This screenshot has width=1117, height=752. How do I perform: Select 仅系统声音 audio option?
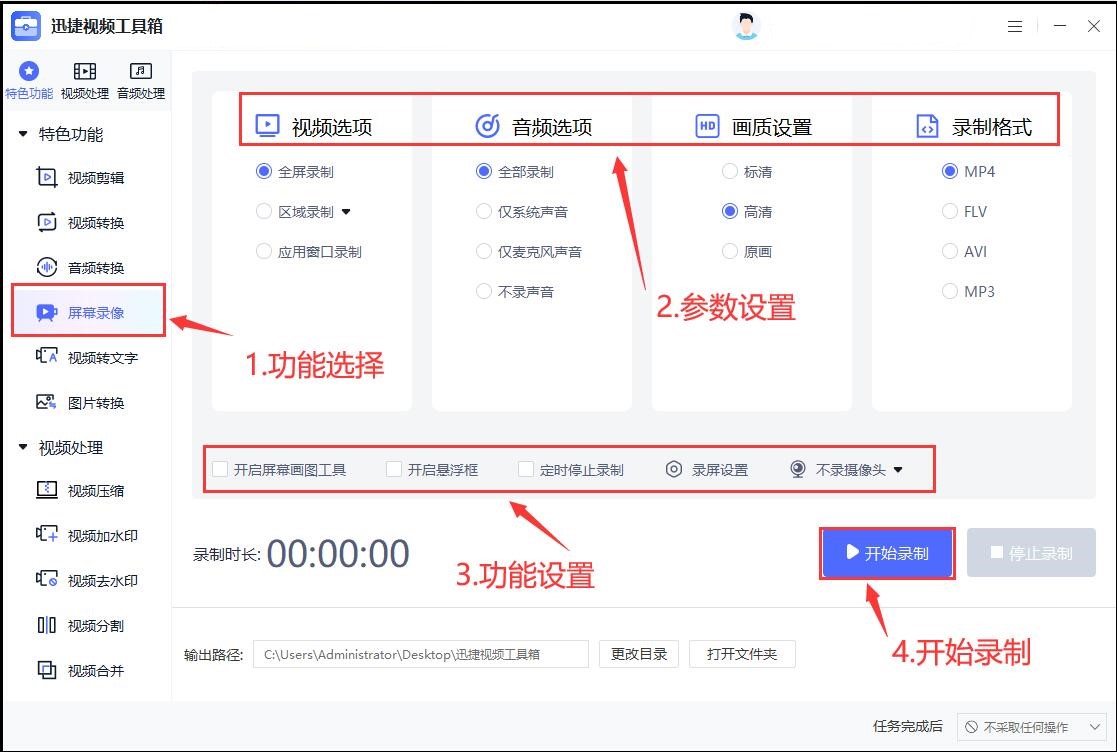point(522,212)
